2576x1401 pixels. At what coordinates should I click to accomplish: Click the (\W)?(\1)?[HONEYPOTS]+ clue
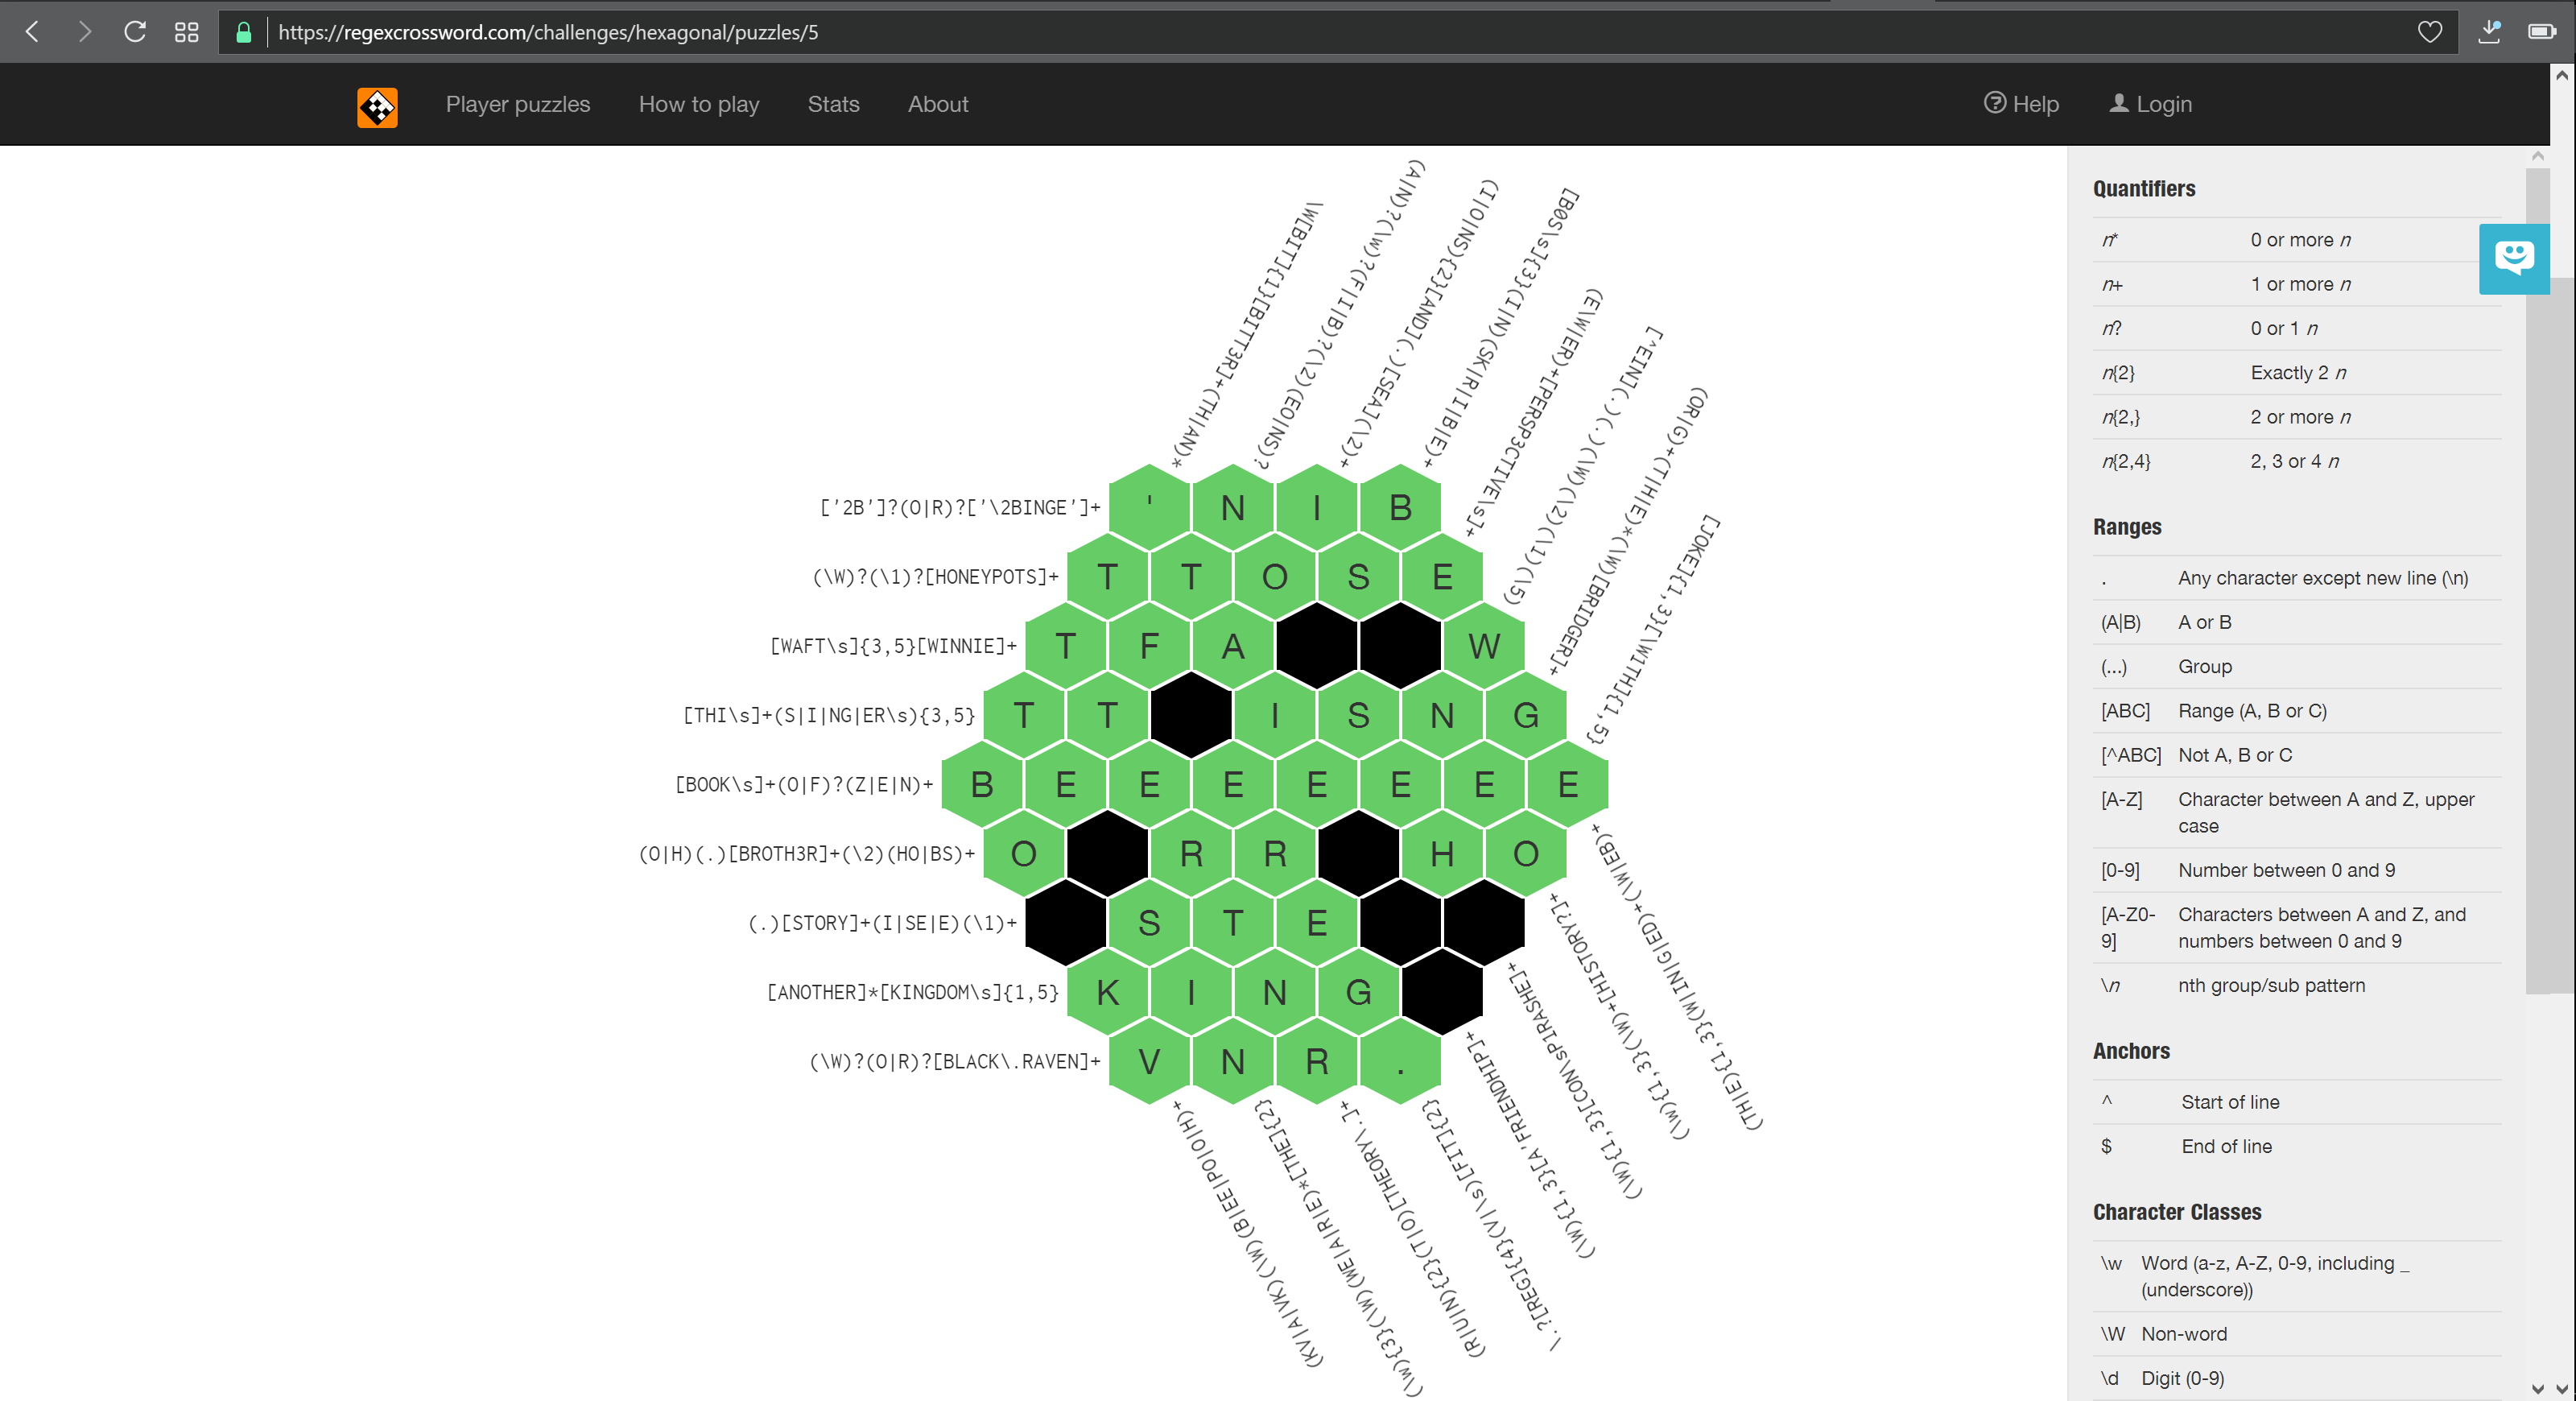point(935,577)
